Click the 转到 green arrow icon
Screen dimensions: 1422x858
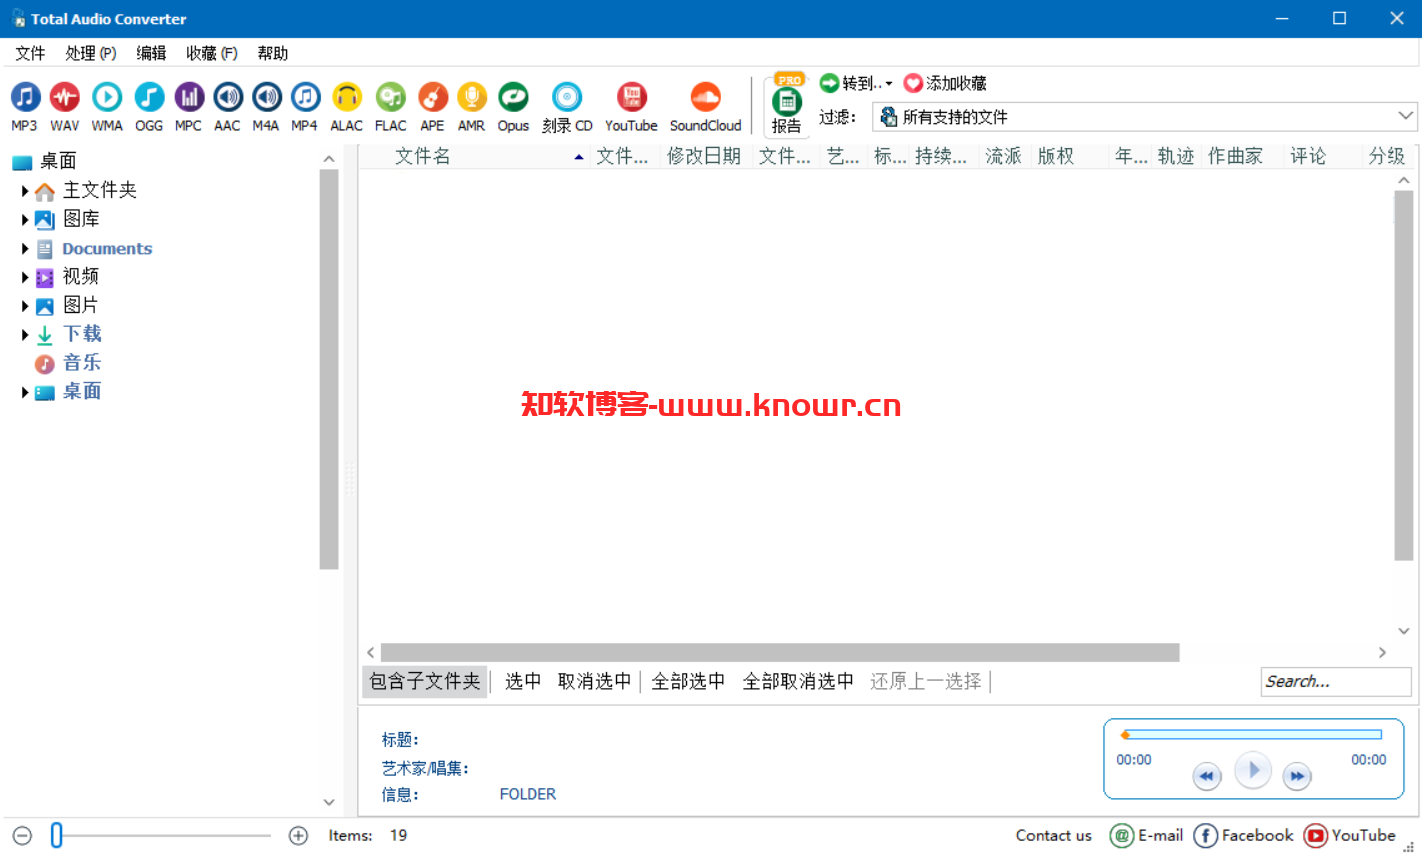tap(829, 83)
